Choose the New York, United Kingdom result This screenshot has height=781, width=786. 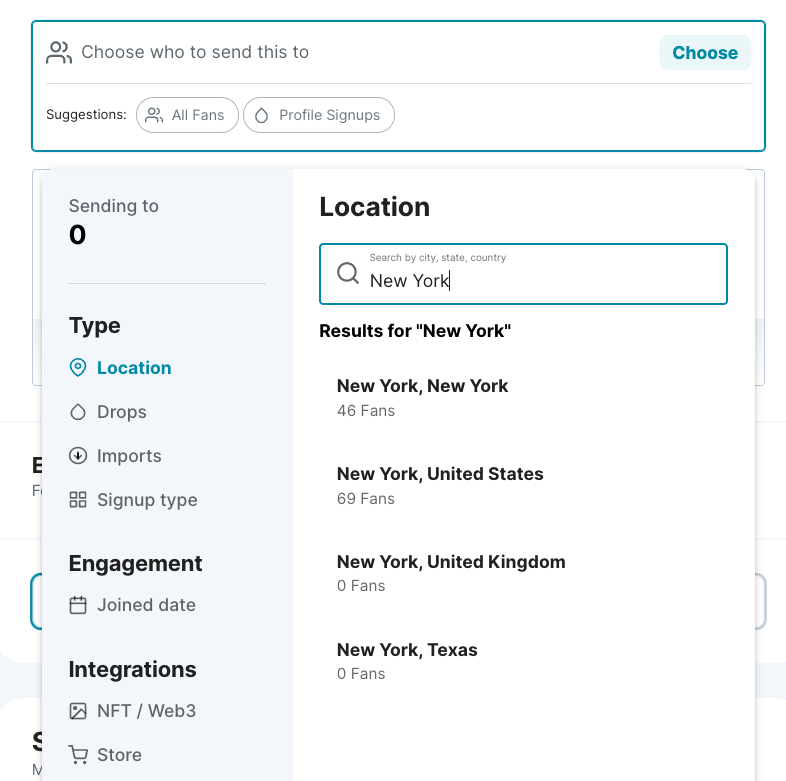tap(451, 573)
